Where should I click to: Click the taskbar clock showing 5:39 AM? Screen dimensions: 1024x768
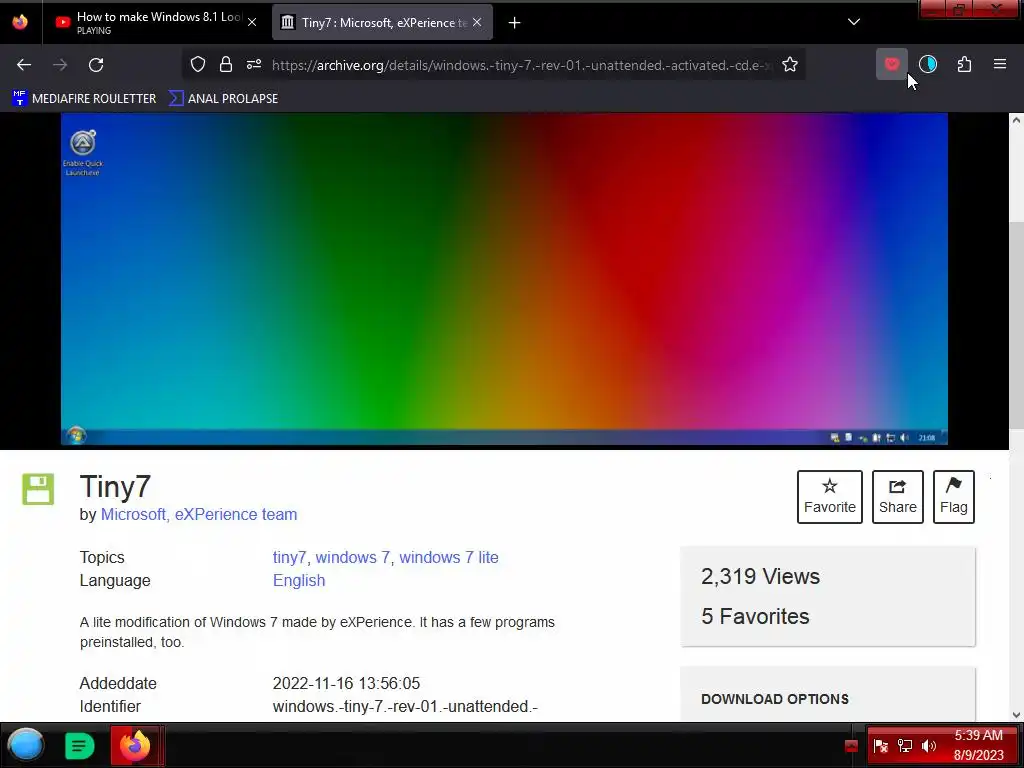pyautogui.click(x=978, y=745)
